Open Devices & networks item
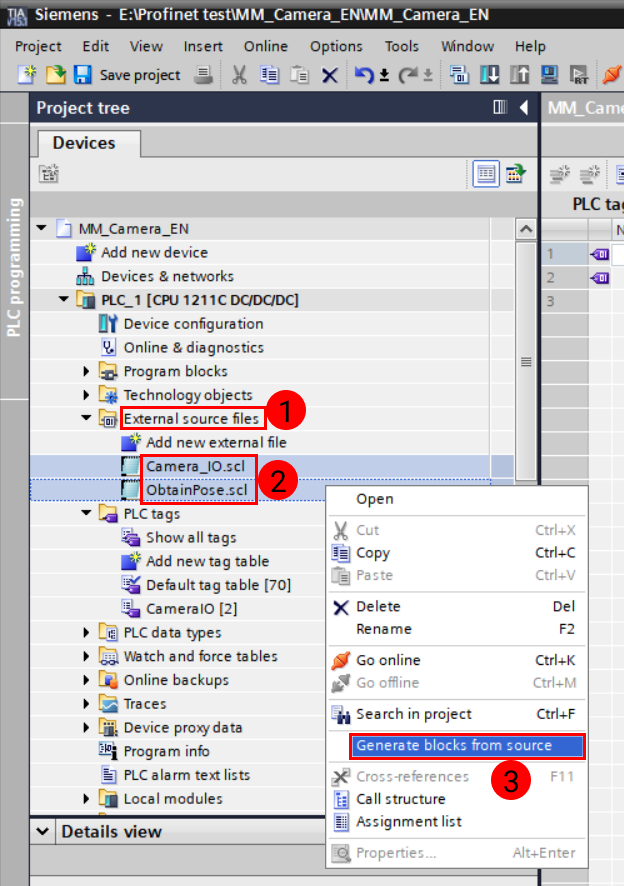Screen dimensions: 624x886 [167, 276]
